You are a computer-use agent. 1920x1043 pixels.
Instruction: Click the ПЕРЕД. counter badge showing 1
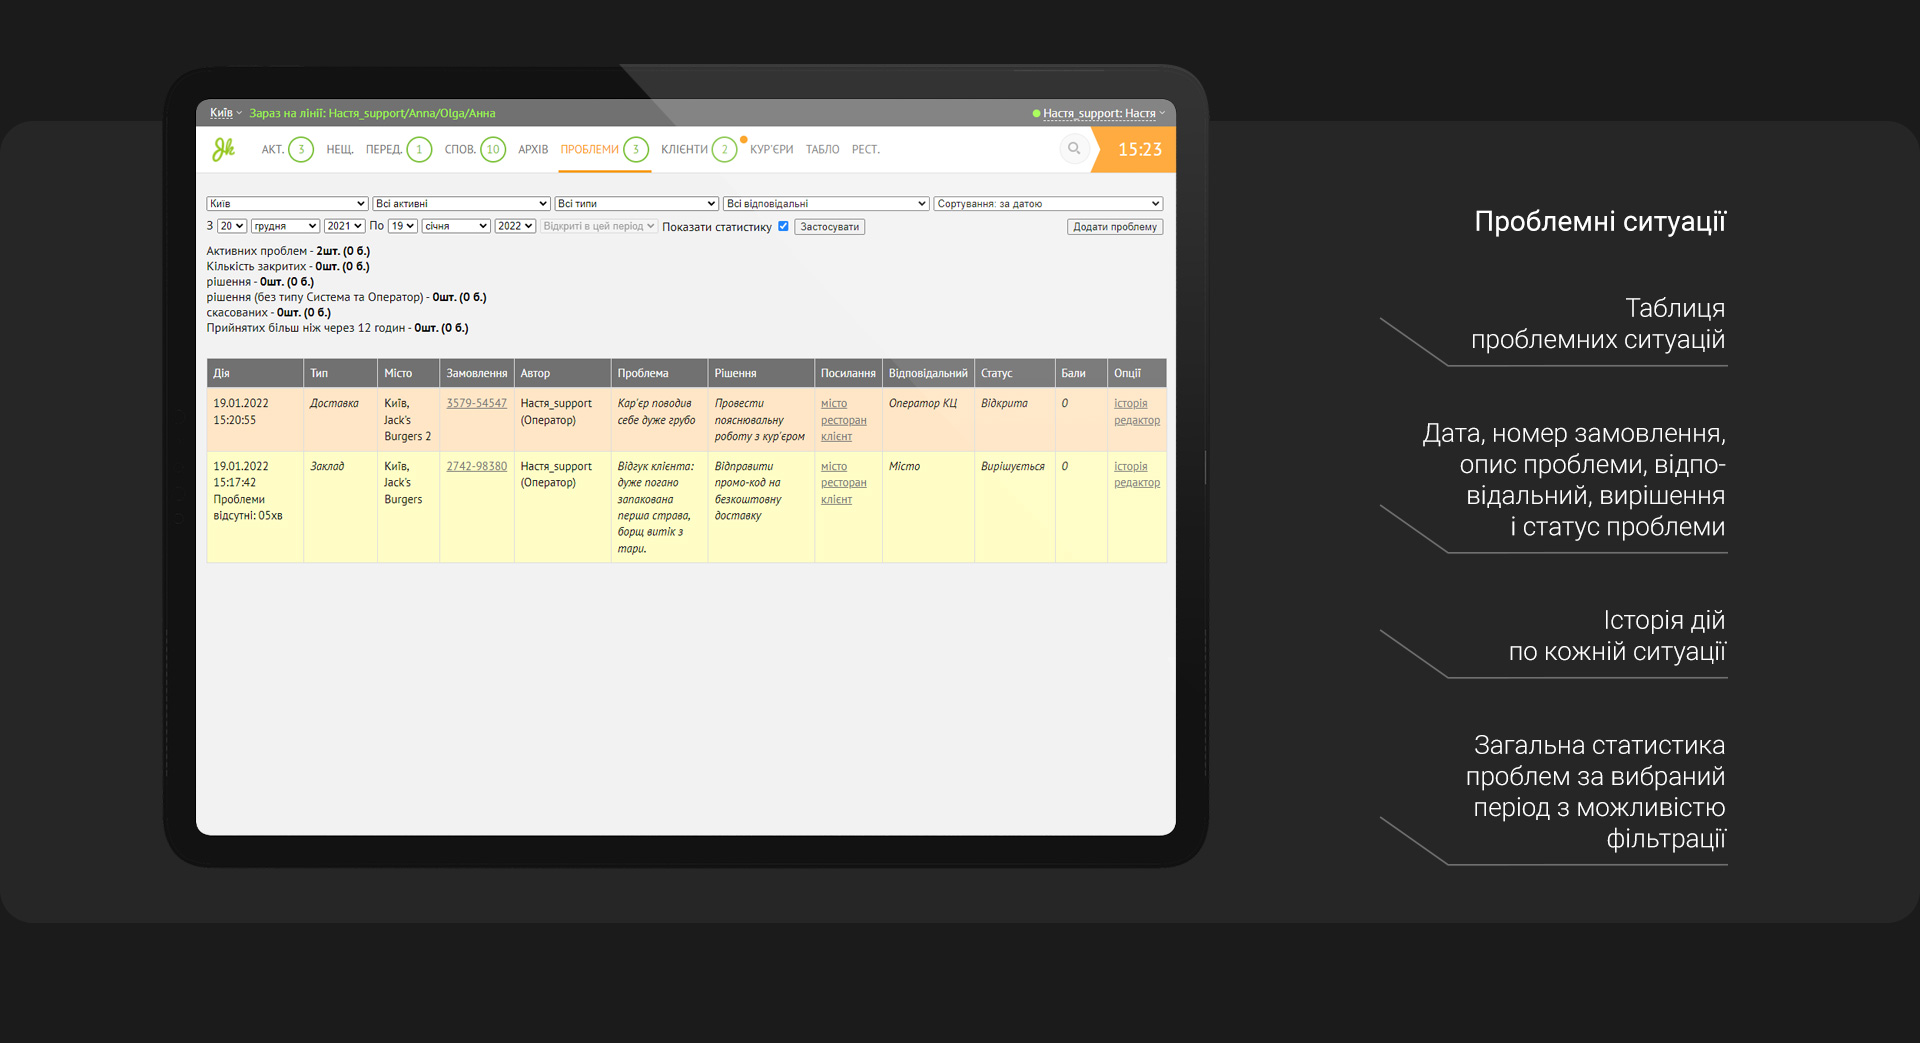pos(419,150)
